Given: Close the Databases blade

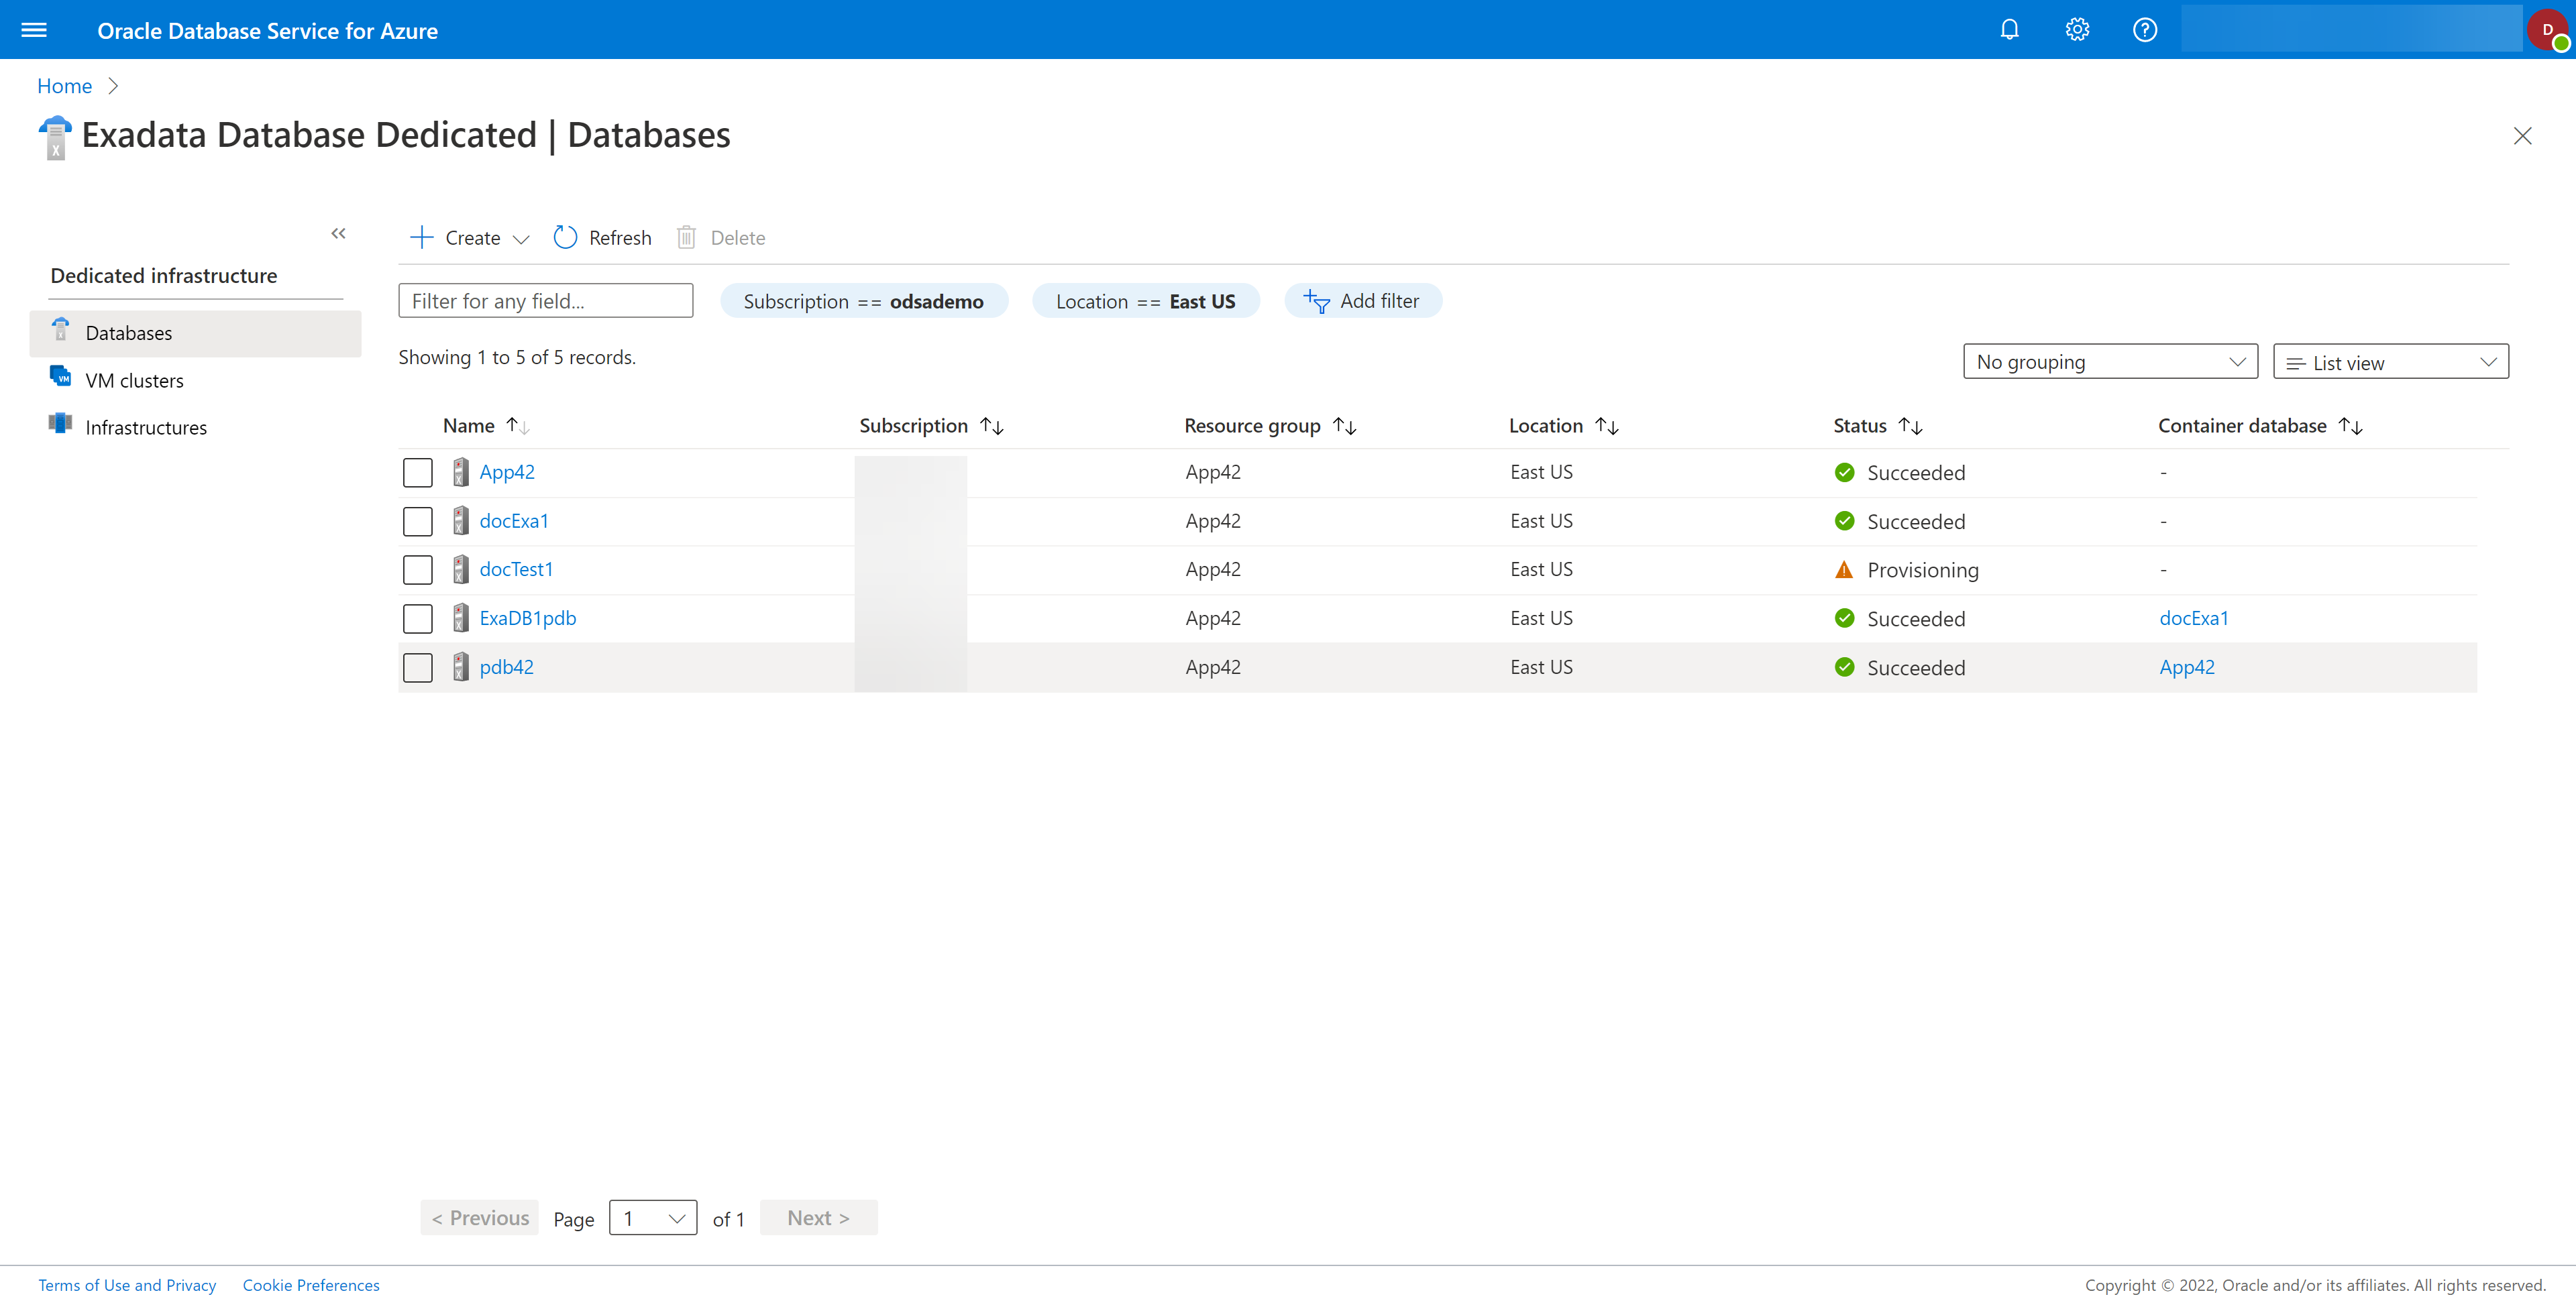Looking at the screenshot, I should pos(2523,136).
